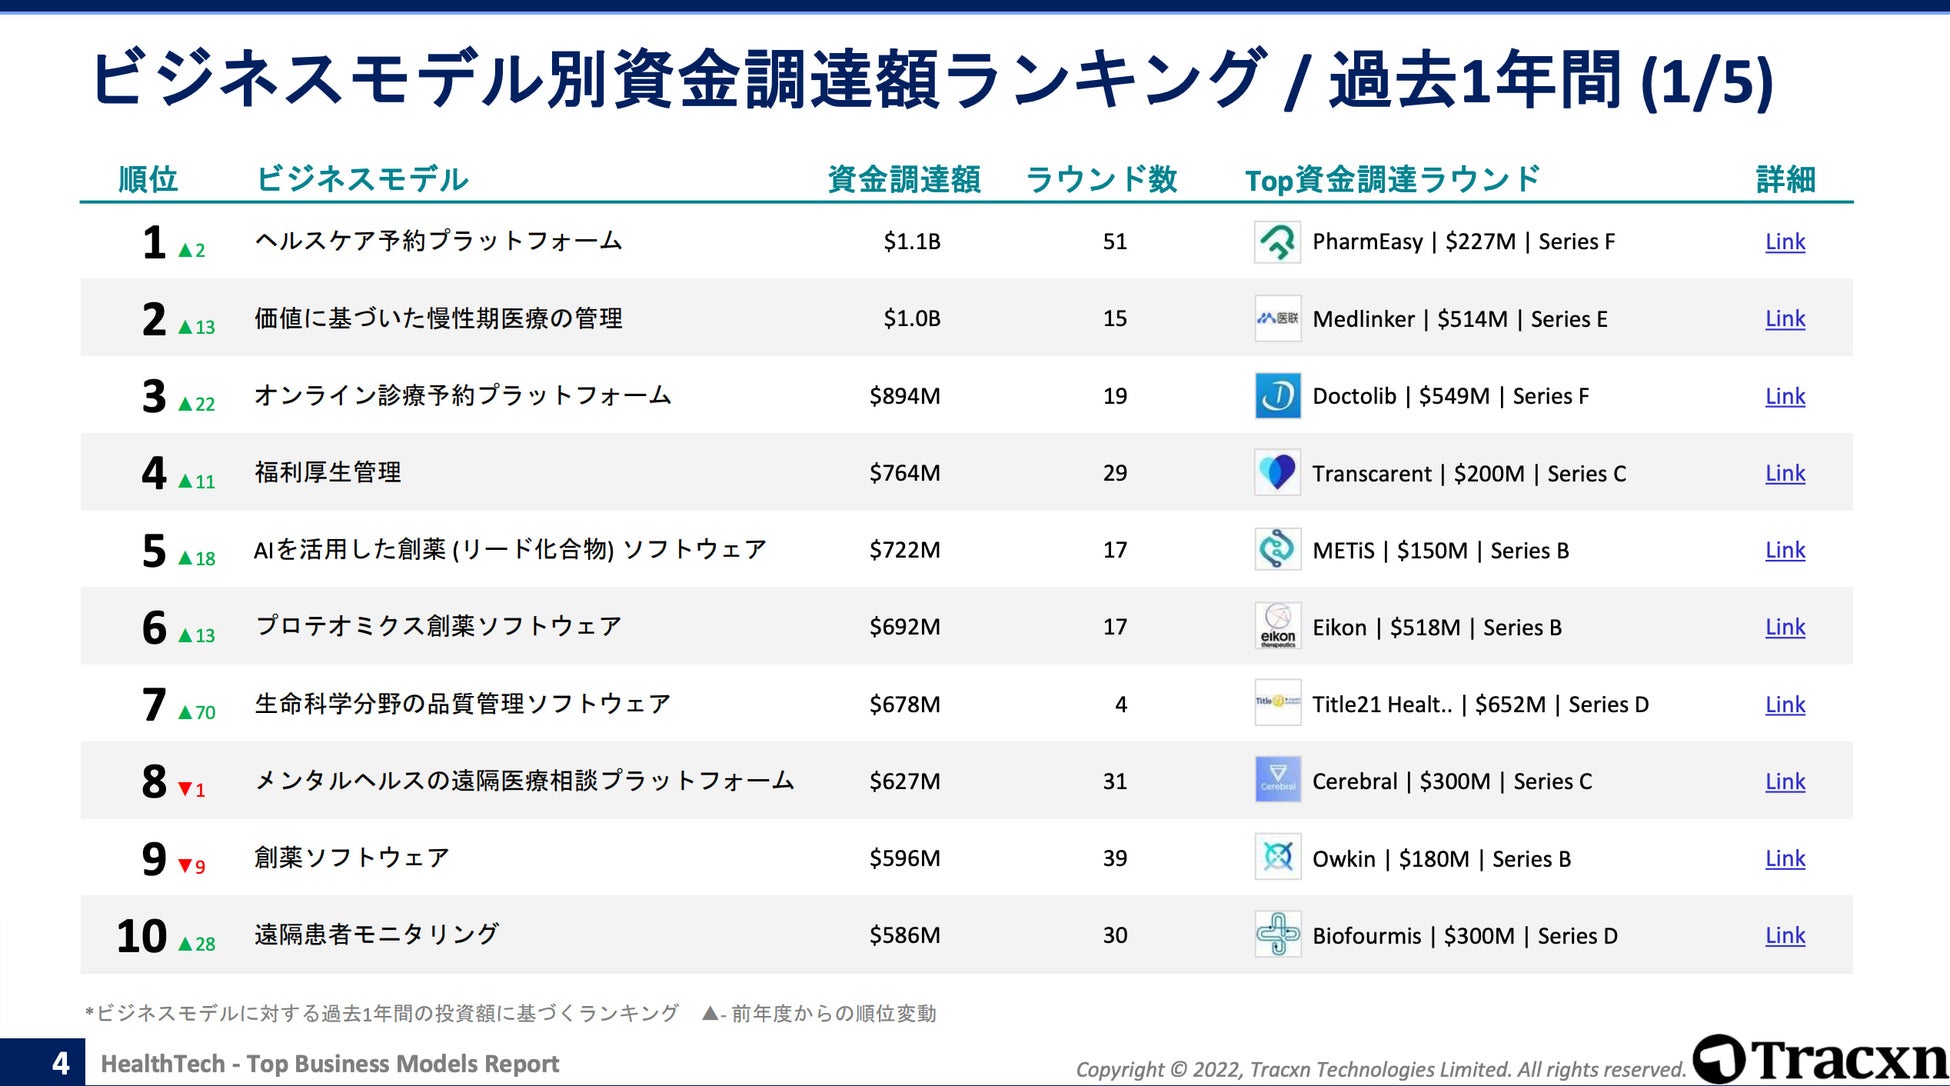Image resolution: width=1950 pixels, height=1086 pixels.
Task: Click the Biofourmis logo icon
Action: [x=1277, y=935]
